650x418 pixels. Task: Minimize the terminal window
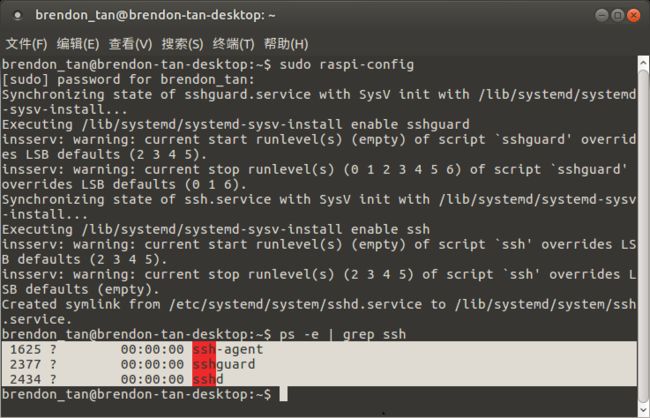click(601, 15)
